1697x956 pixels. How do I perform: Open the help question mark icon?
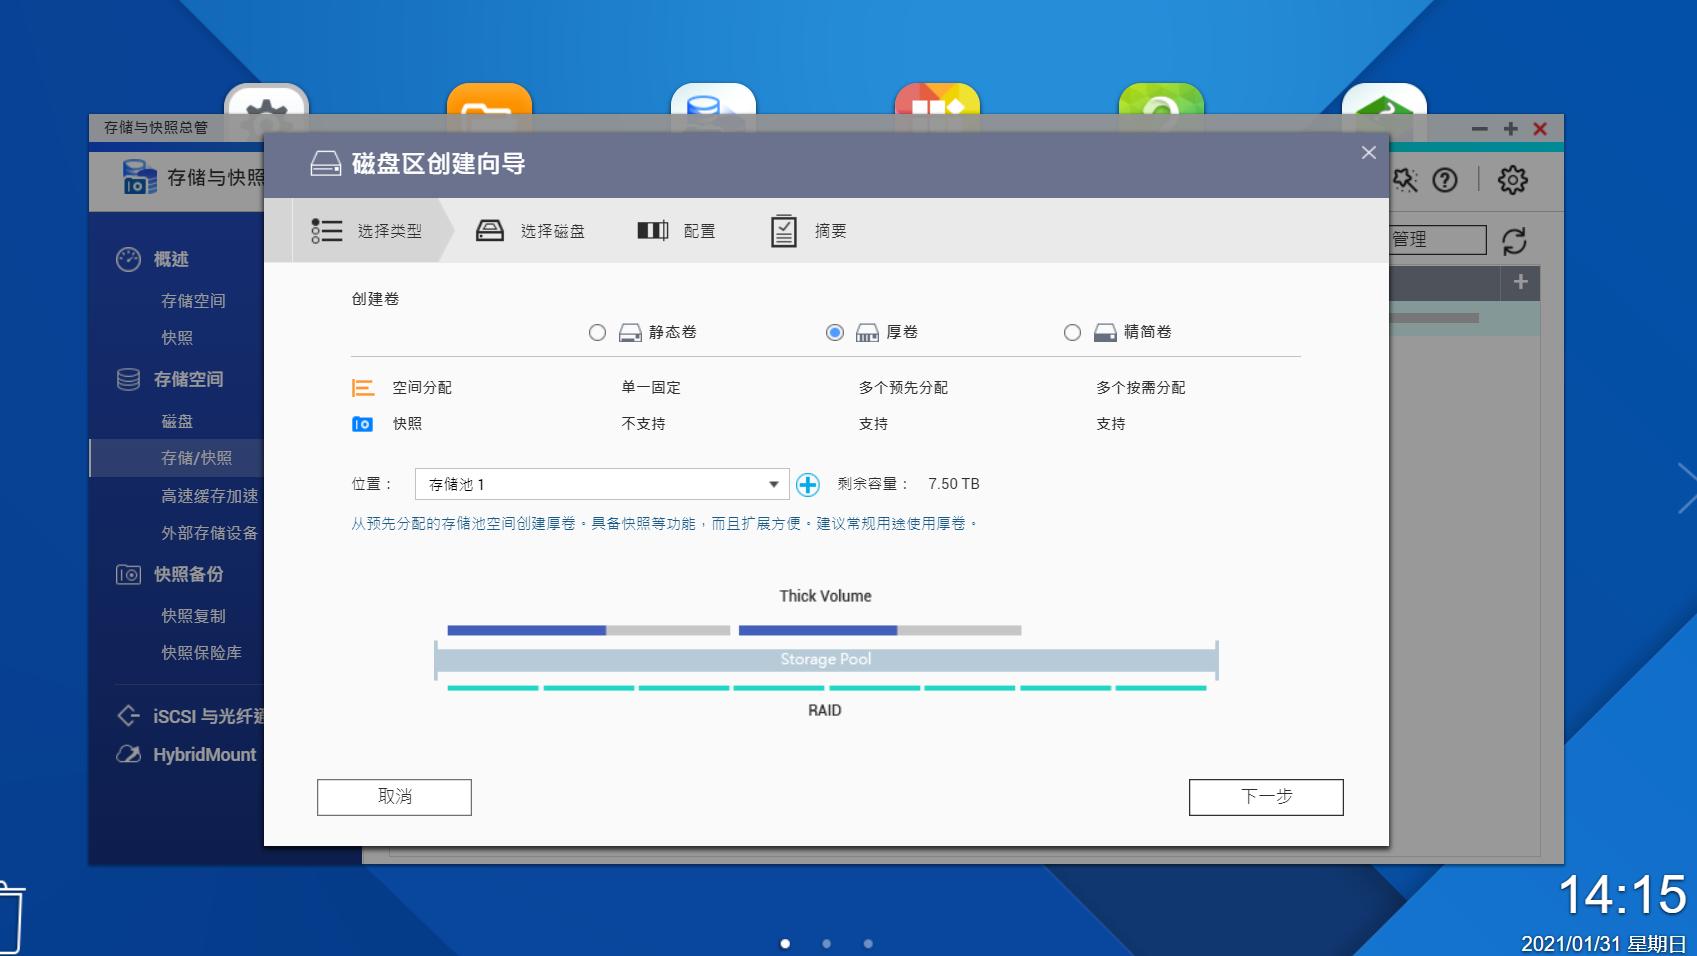1444,180
